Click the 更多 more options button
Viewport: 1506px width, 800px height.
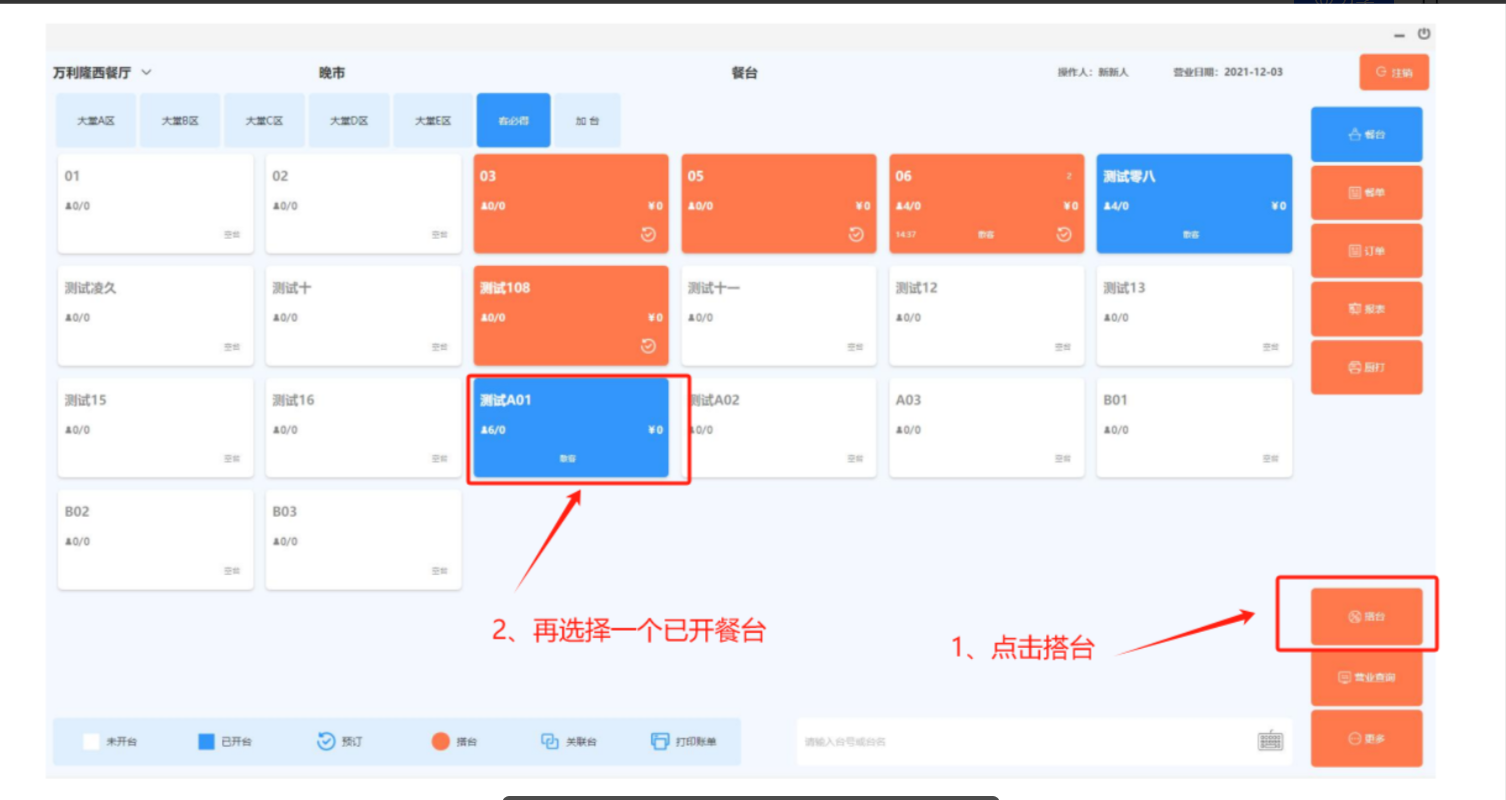pos(1366,738)
